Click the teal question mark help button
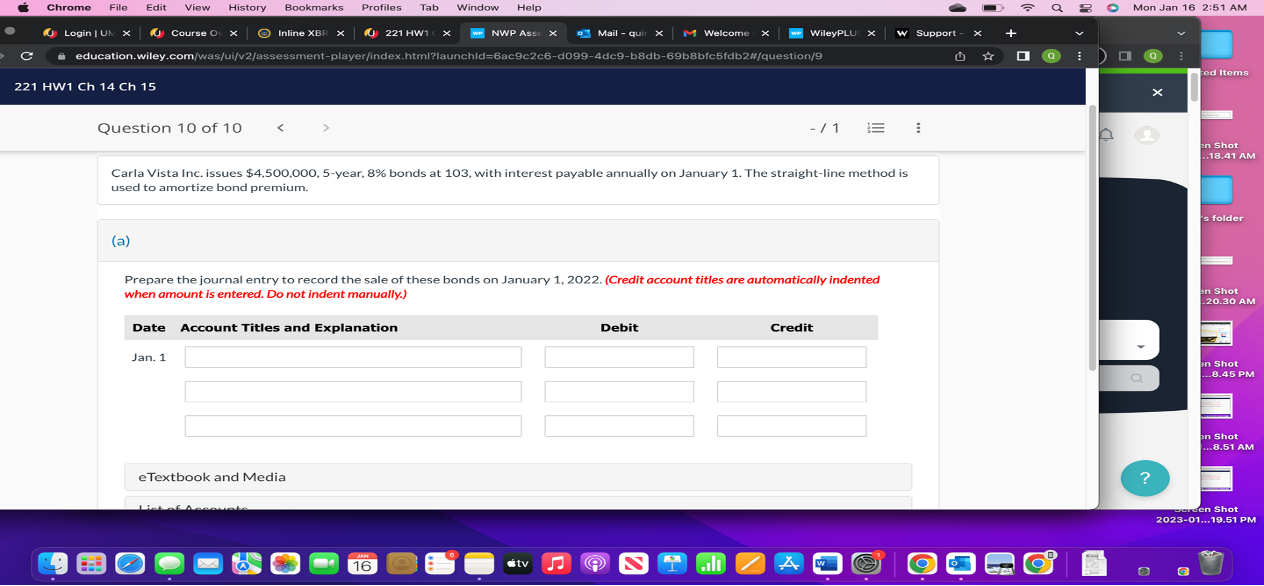The height and width of the screenshot is (586, 1264). pyautogui.click(x=1145, y=479)
